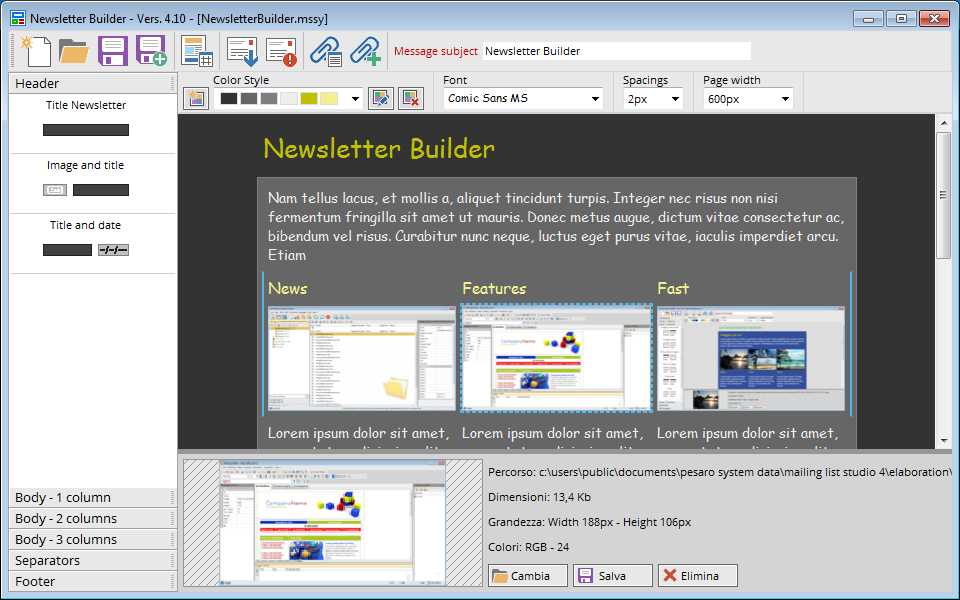This screenshot has width=960, height=600.
Task: Click the Message subject input field
Action: click(617, 51)
